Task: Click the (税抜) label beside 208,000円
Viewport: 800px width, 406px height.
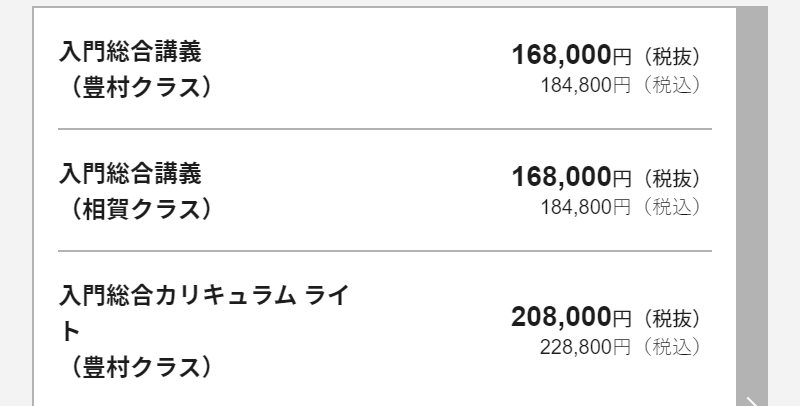Action: [x=671, y=319]
